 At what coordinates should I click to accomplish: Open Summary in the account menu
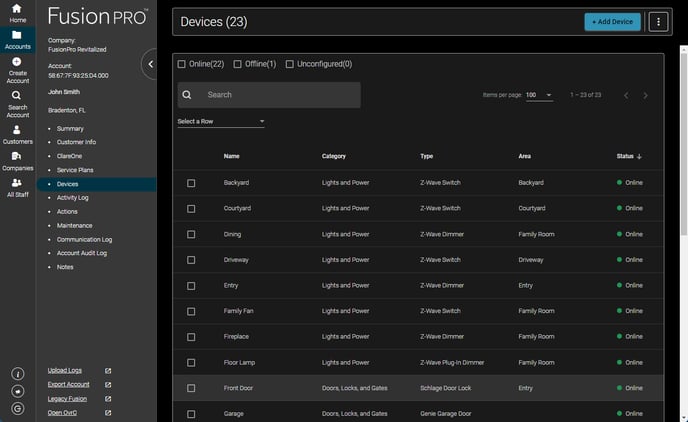[x=70, y=129]
